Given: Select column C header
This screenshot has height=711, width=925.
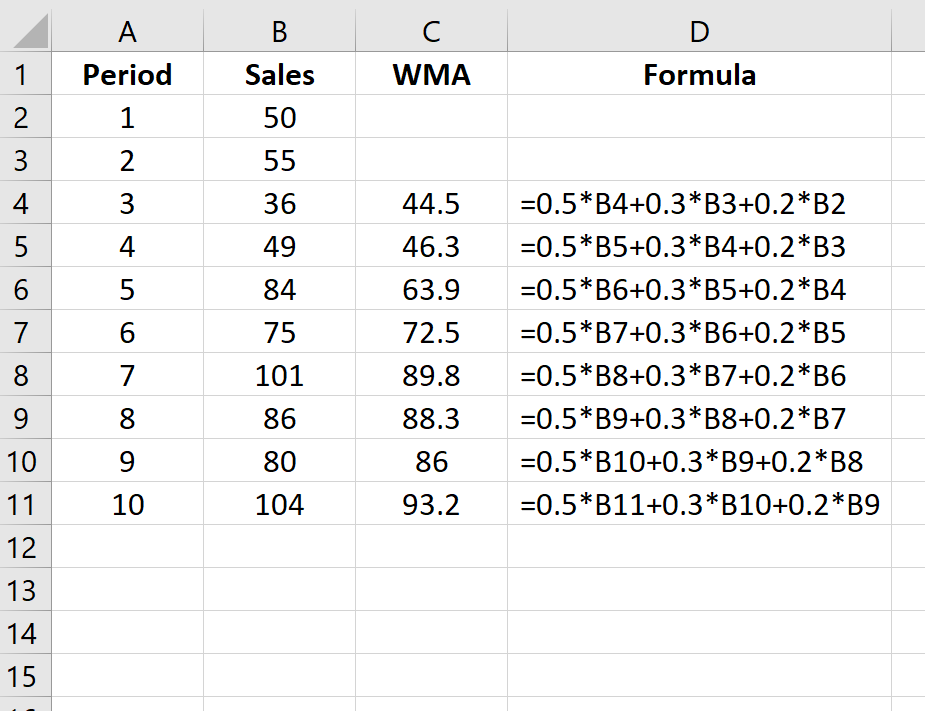Looking at the screenshot, I should pos(431,29).
